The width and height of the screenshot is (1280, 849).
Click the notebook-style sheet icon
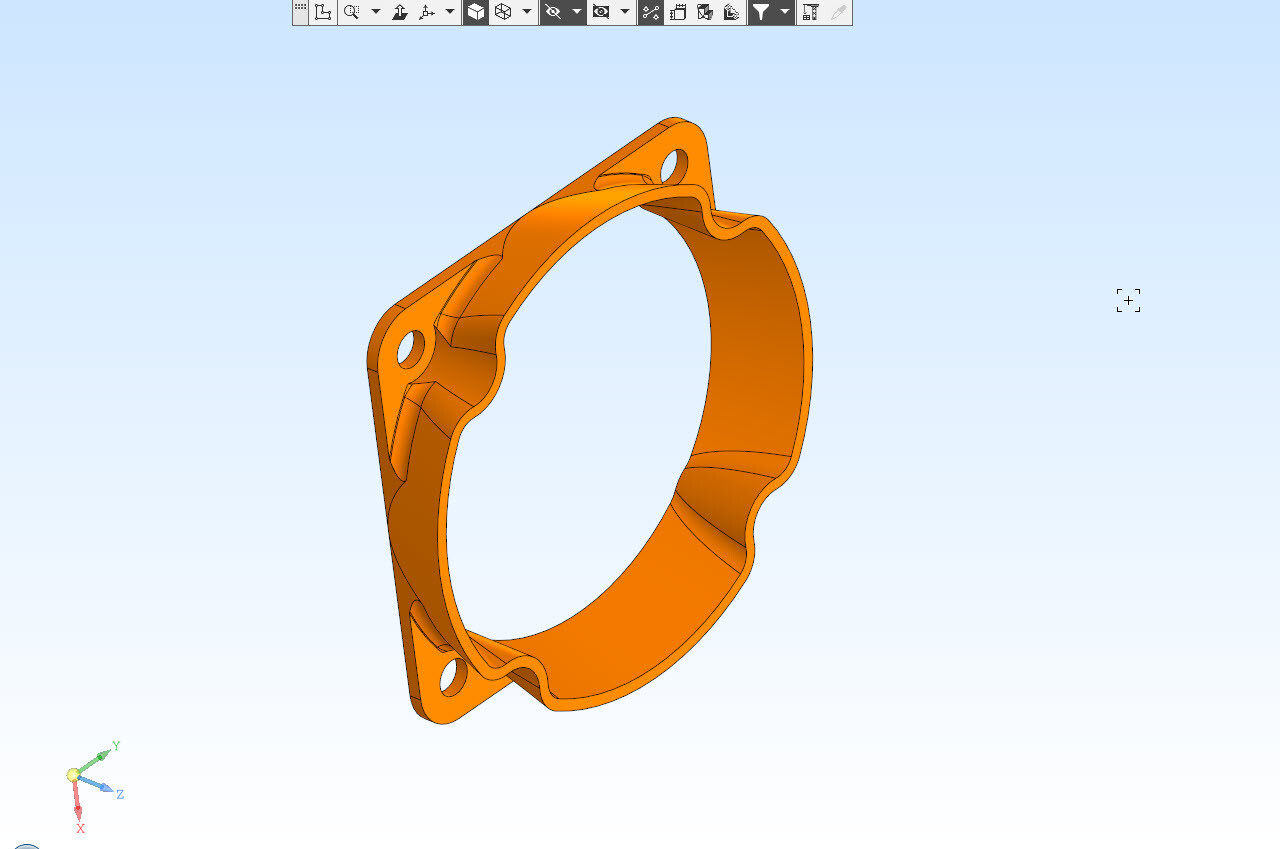pyautogui.click(x=678, y=12)
